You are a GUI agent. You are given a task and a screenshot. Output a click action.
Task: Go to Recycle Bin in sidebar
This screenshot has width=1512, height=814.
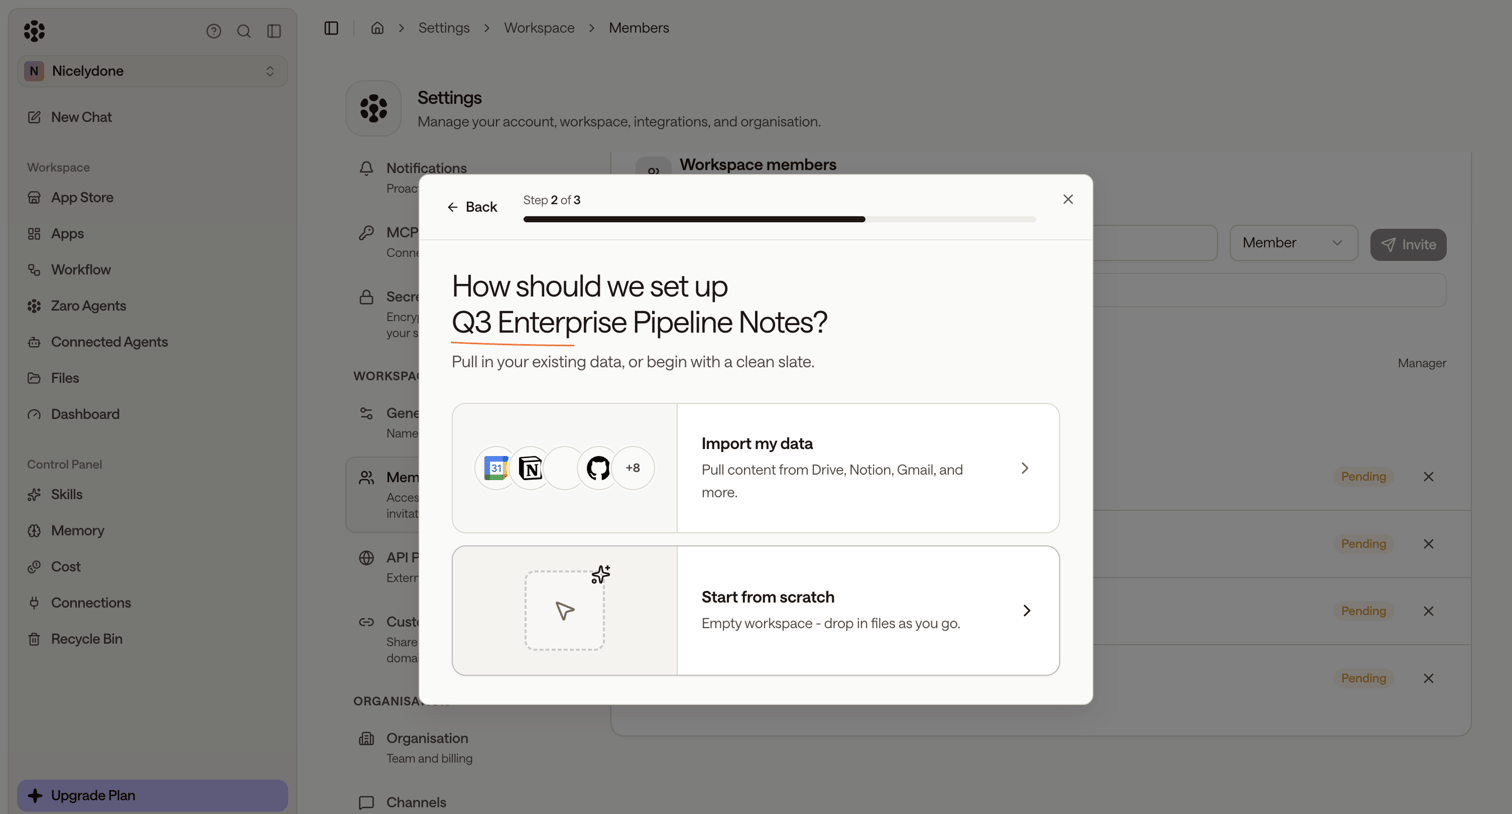[x=86, y=639]
